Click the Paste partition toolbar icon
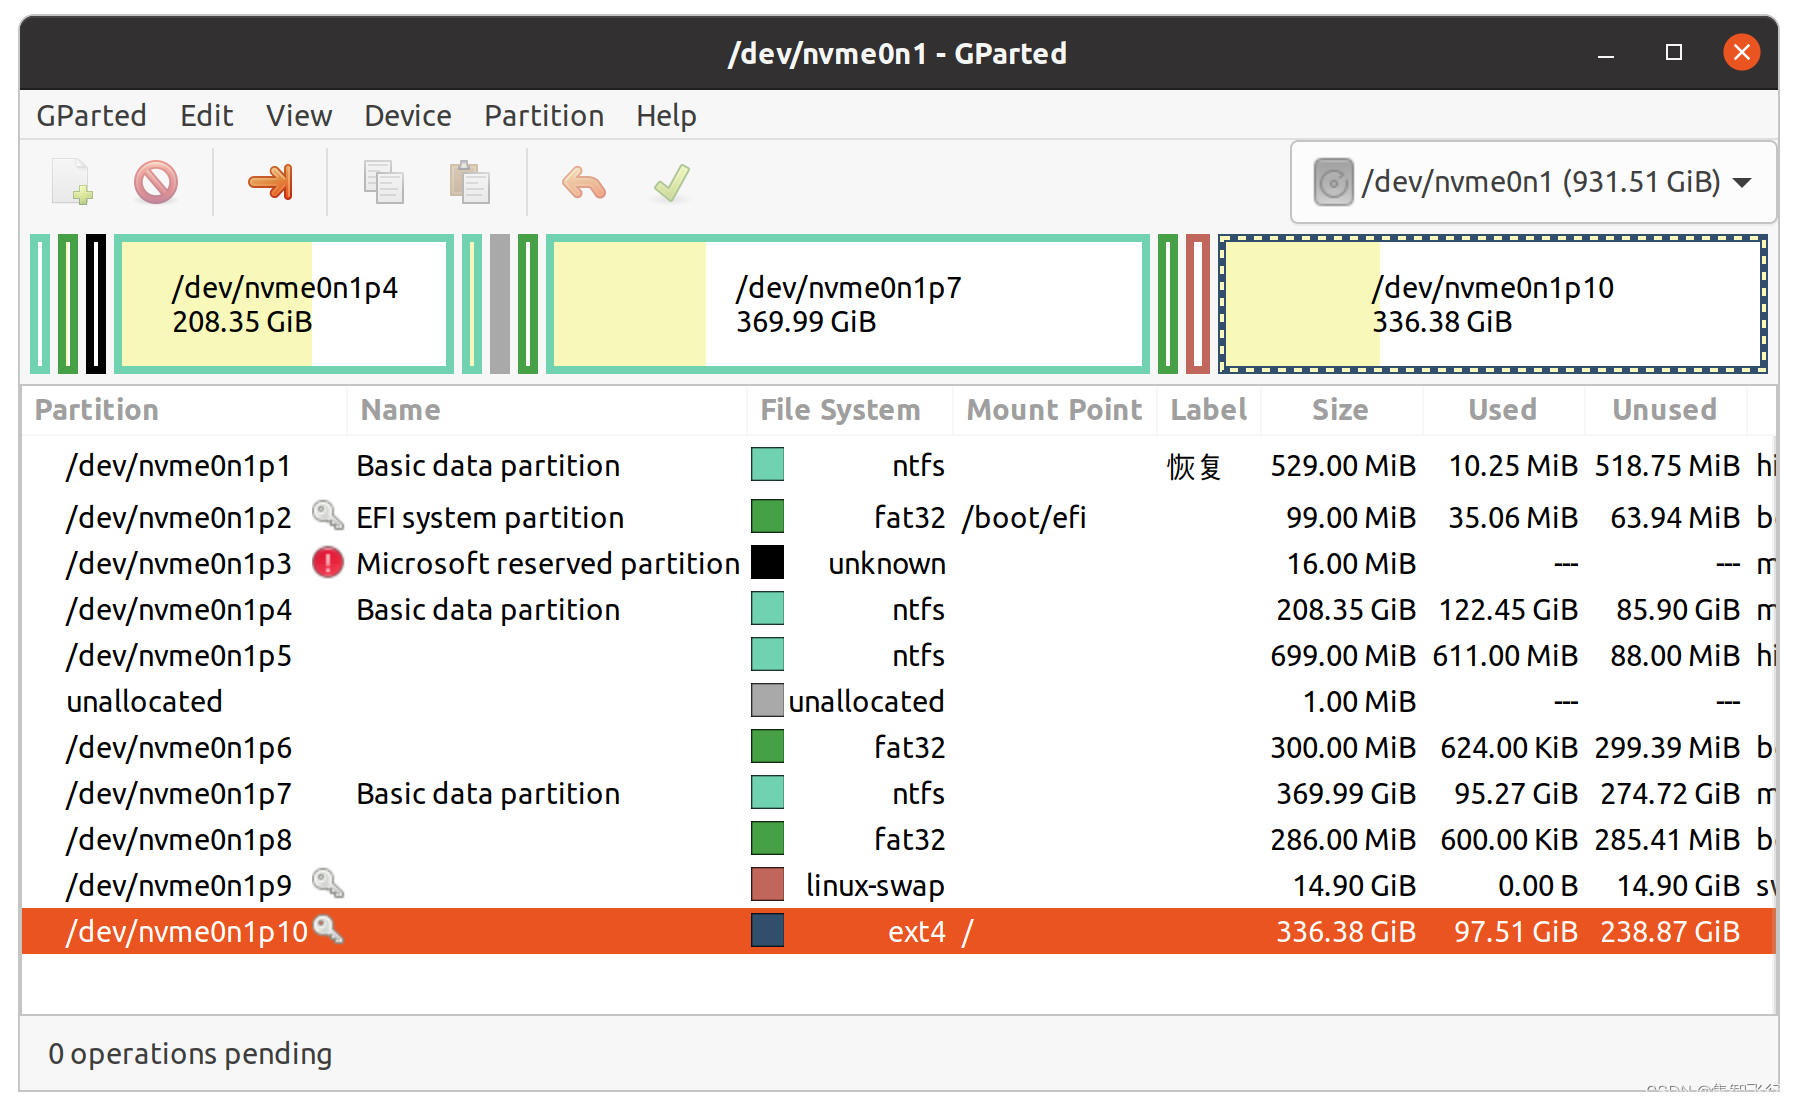This screenshot has width=1798, height=1110. (x=469, y=182)
